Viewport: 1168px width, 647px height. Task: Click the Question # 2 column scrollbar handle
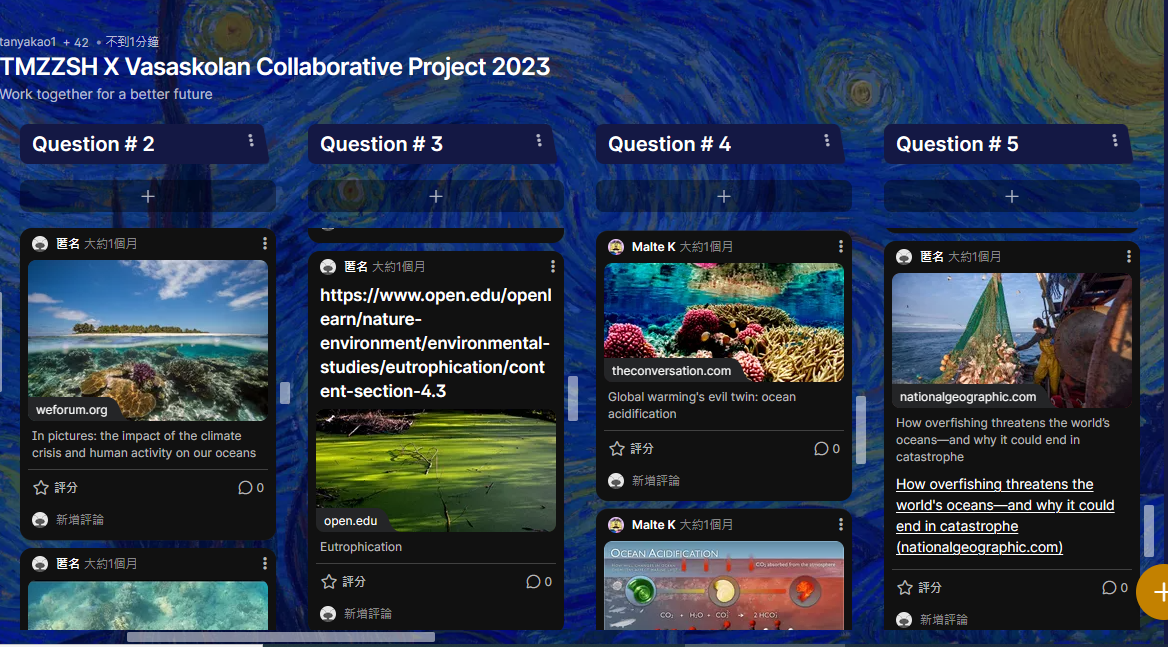click(285, 393)
